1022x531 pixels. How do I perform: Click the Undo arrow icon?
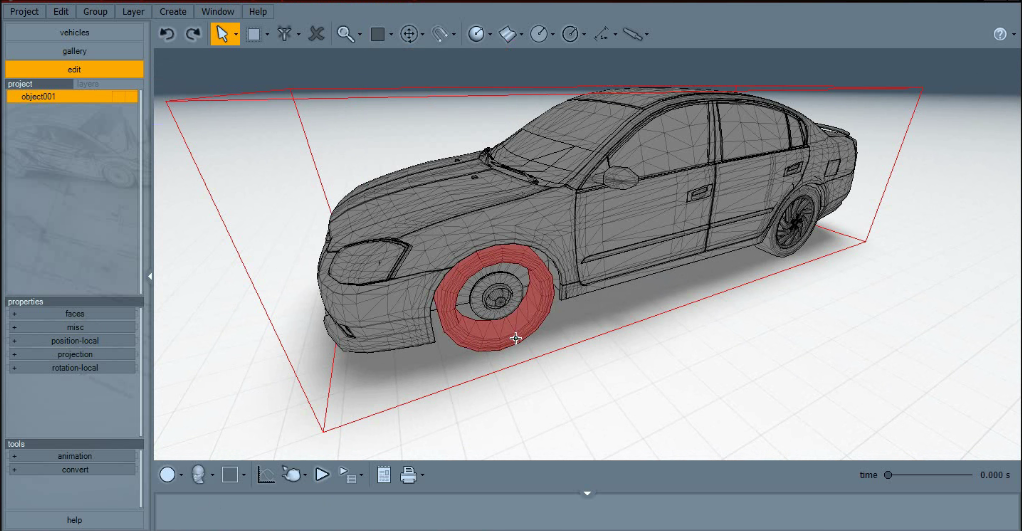pyautogui.click(x=167, y=34)
